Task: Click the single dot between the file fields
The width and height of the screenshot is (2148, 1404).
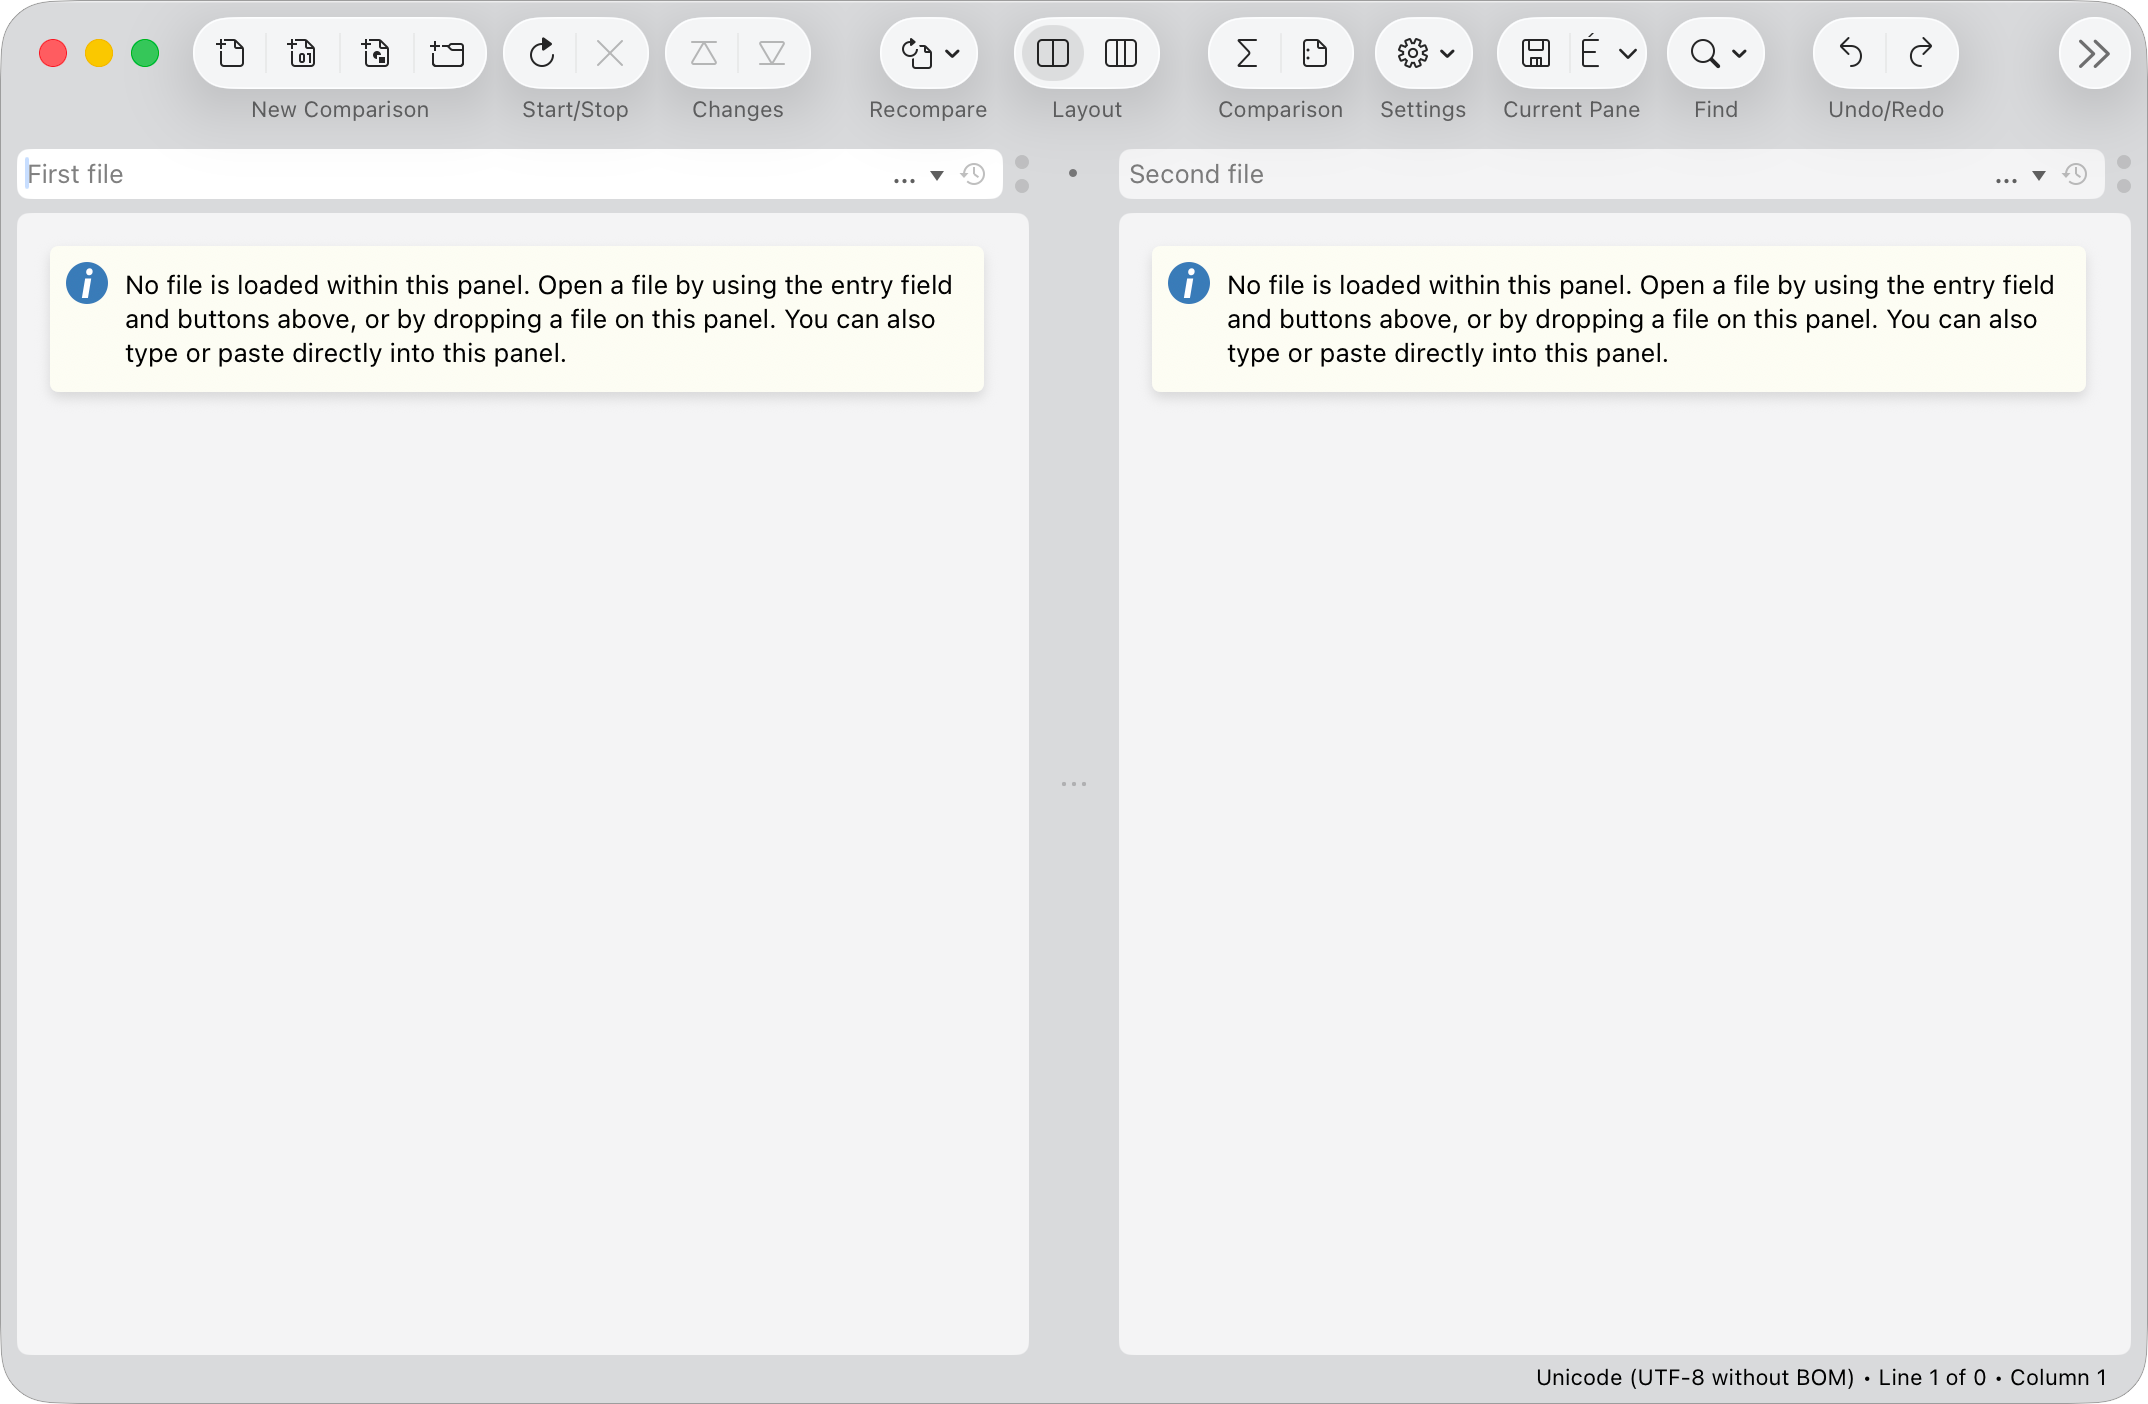Action: pyautogui.click(x=1073, y=174)
